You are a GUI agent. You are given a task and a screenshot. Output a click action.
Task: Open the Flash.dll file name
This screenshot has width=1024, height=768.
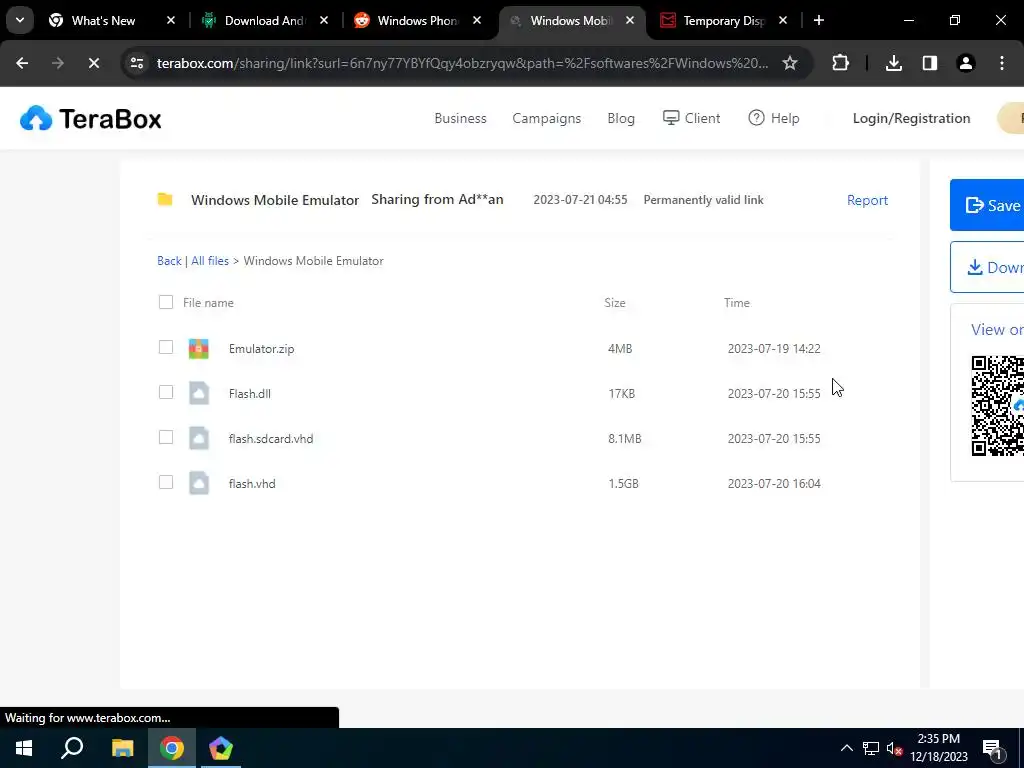tap(249, 394)
